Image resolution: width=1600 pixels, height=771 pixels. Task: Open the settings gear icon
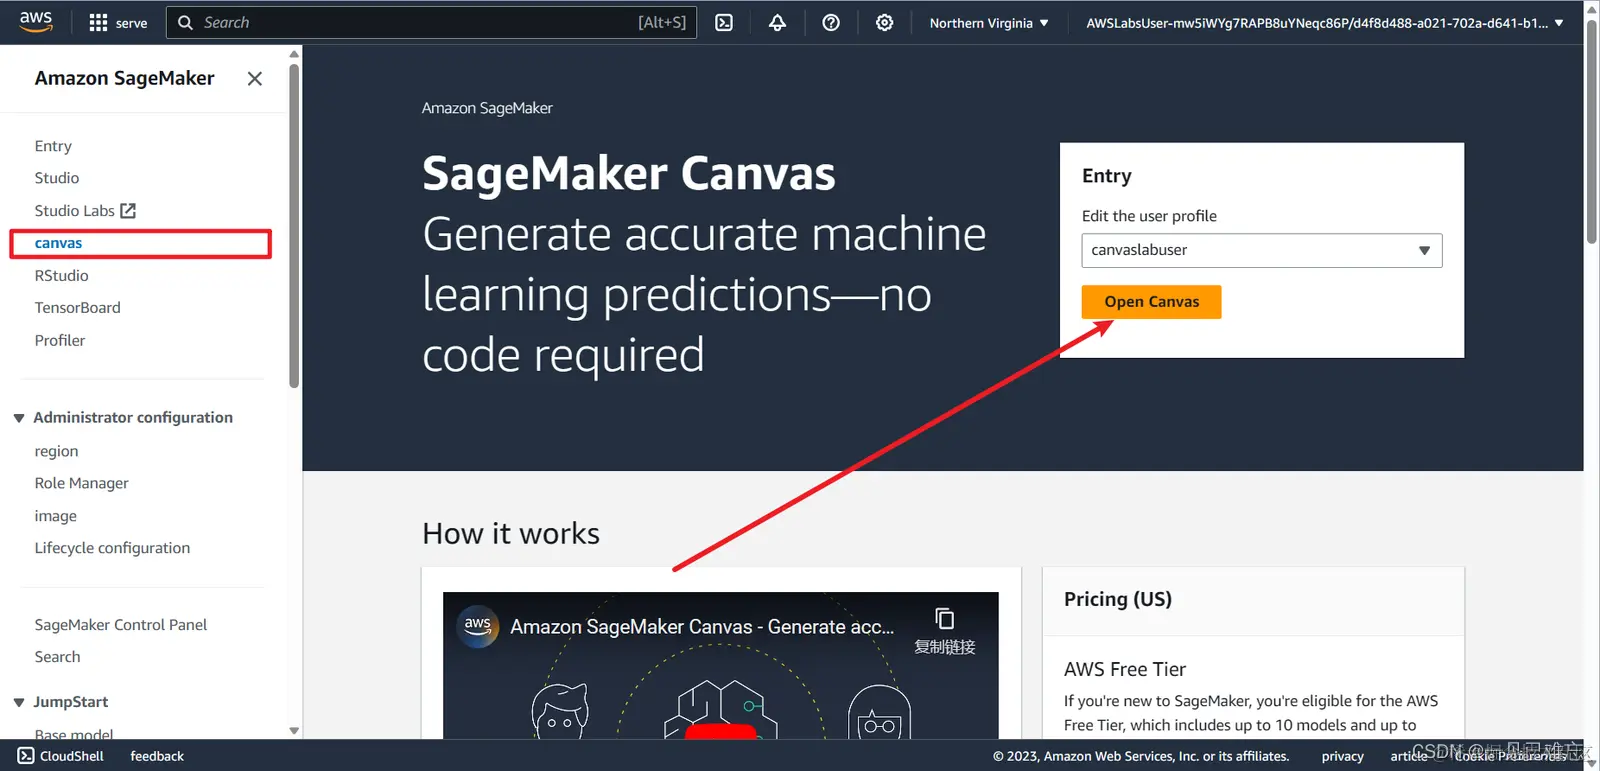click(x=885, y=23)
